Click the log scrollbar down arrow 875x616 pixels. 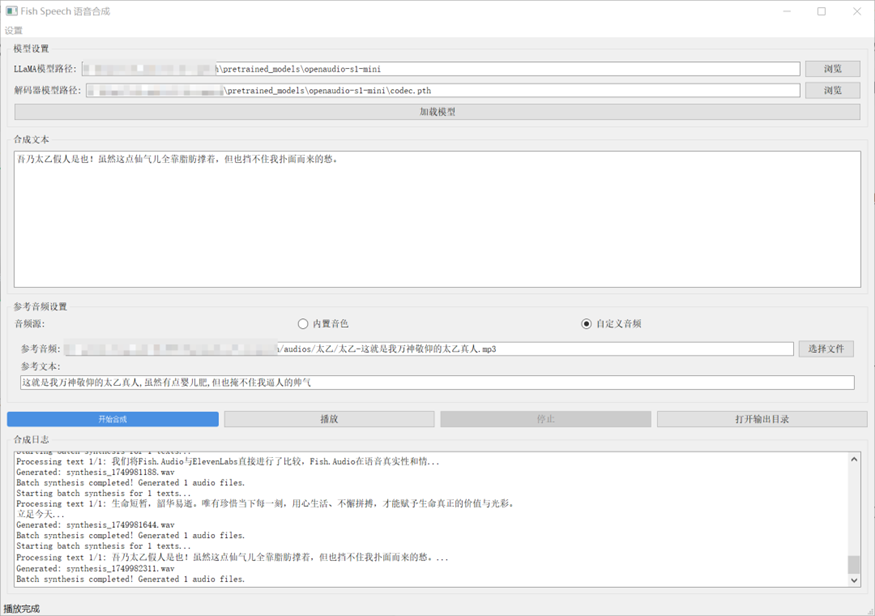coord(854,580)
